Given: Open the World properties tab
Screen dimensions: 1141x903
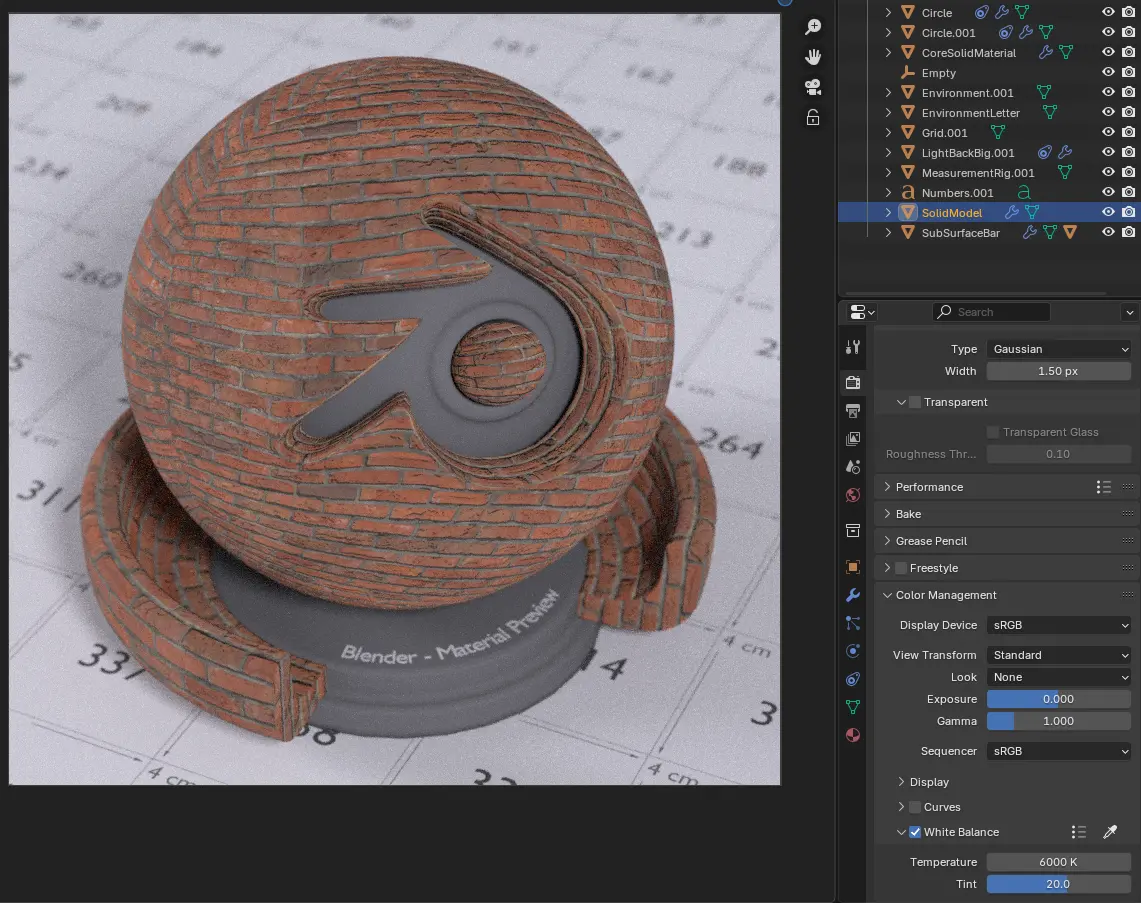Looking at the screenshot, I should coord(853,495).
